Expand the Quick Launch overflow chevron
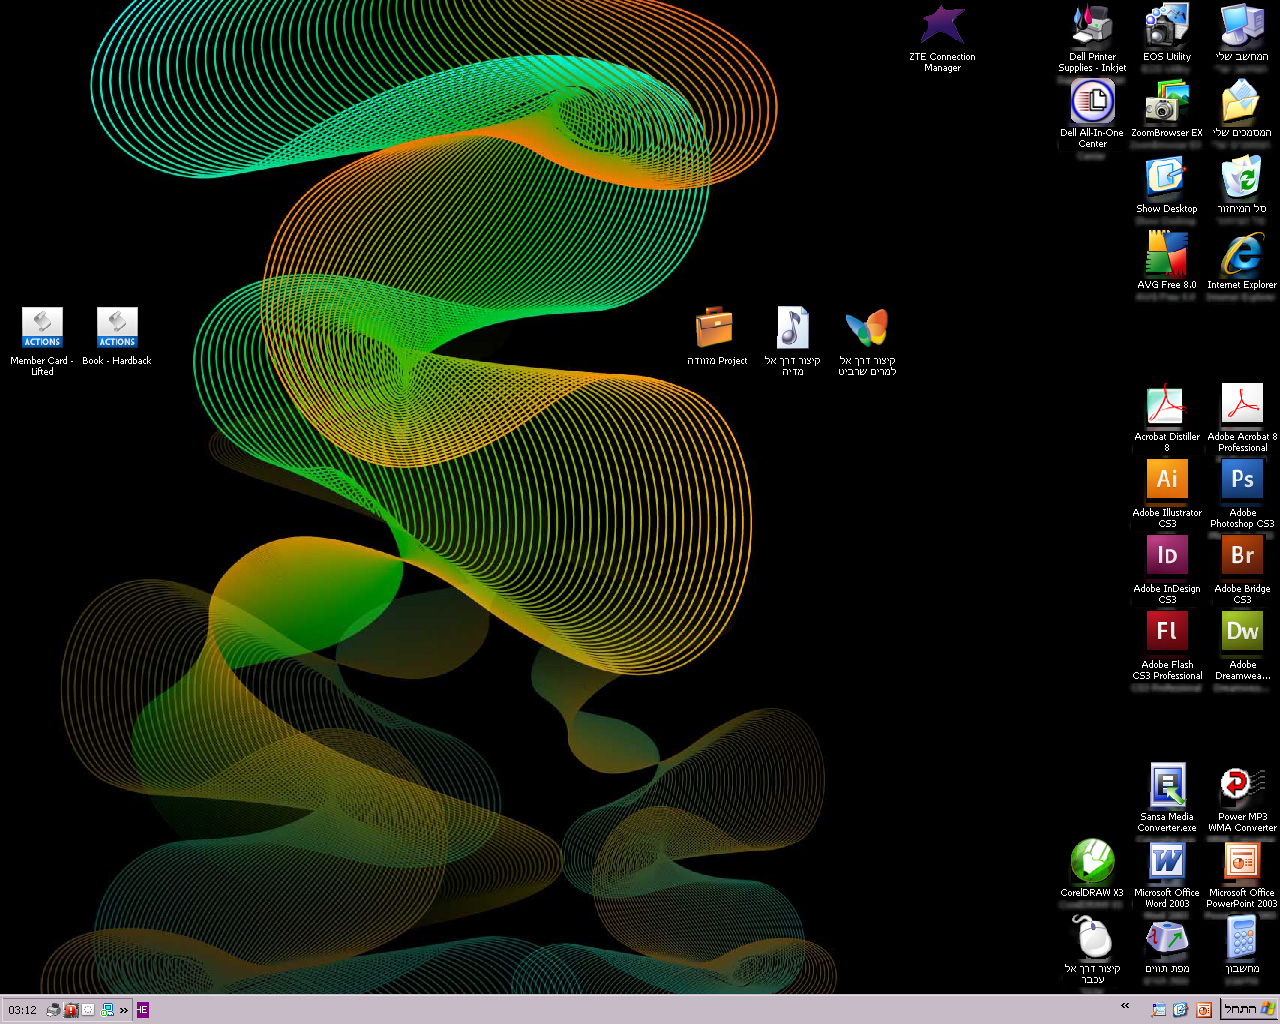Image resolution: width=1280 pixels, height=1024 pixels. [1125, 1006]
